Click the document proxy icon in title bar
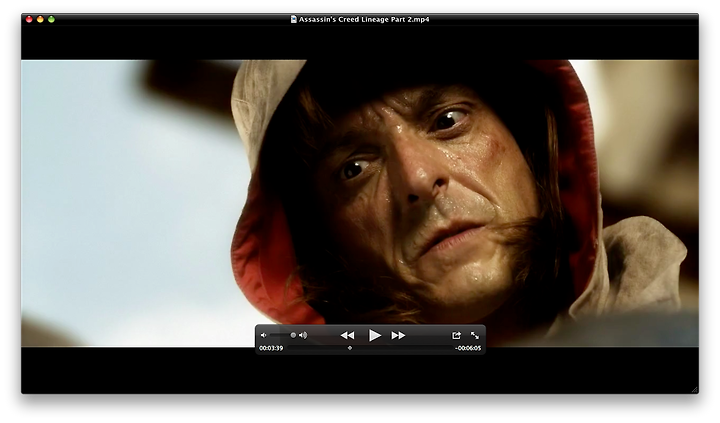The image size is (720, 423). tap(294, 19)
